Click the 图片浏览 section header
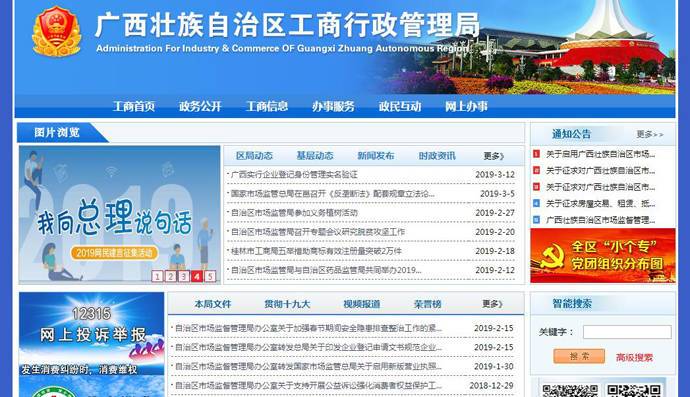 [57, 132]
